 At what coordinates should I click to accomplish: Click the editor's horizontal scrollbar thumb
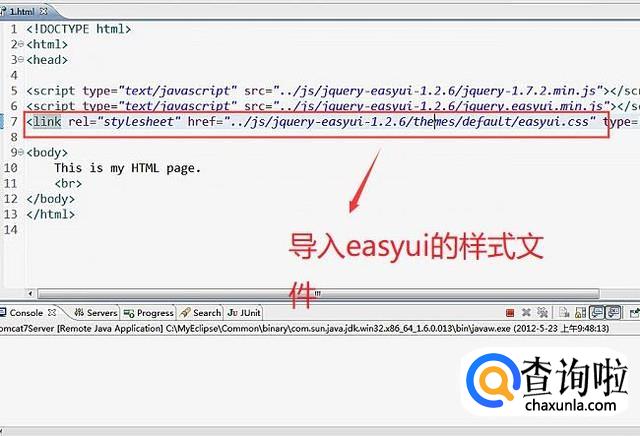(x=318, y=293)
